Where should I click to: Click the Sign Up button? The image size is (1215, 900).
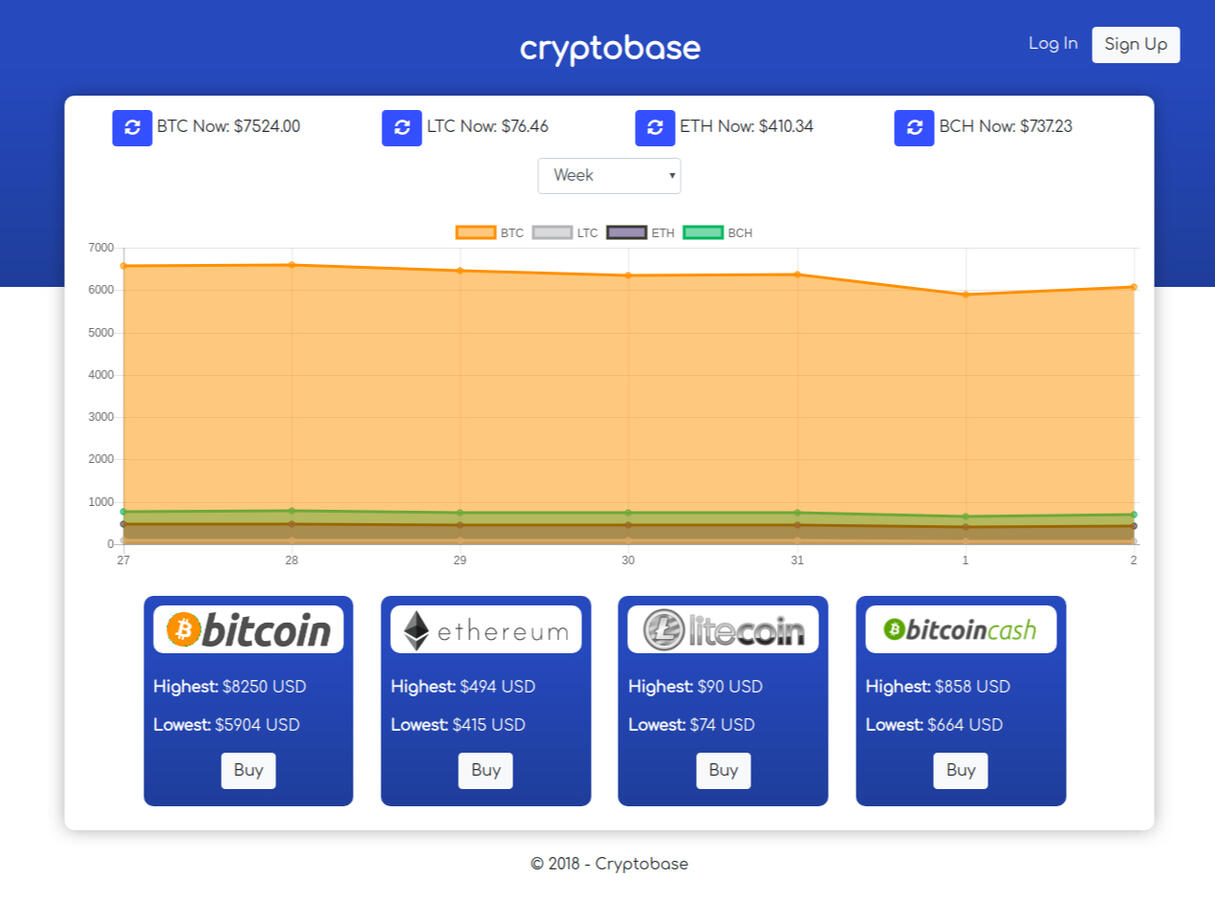click(1135, 45)
